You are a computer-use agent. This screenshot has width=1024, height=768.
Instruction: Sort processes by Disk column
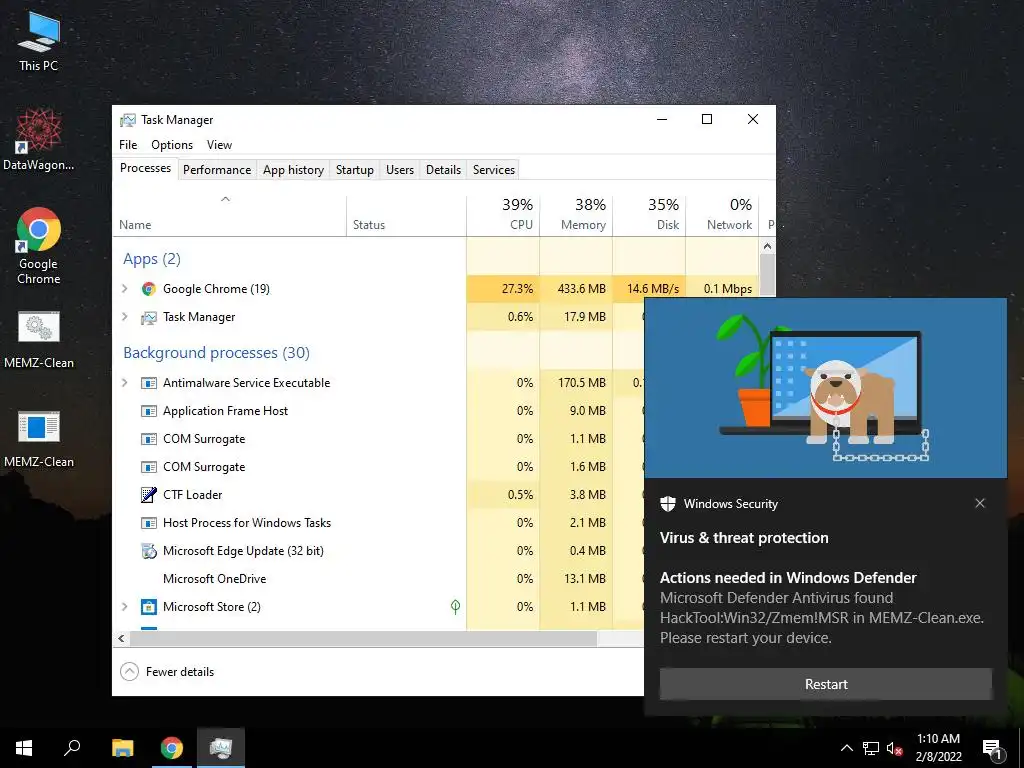click(x=649, y=217)
